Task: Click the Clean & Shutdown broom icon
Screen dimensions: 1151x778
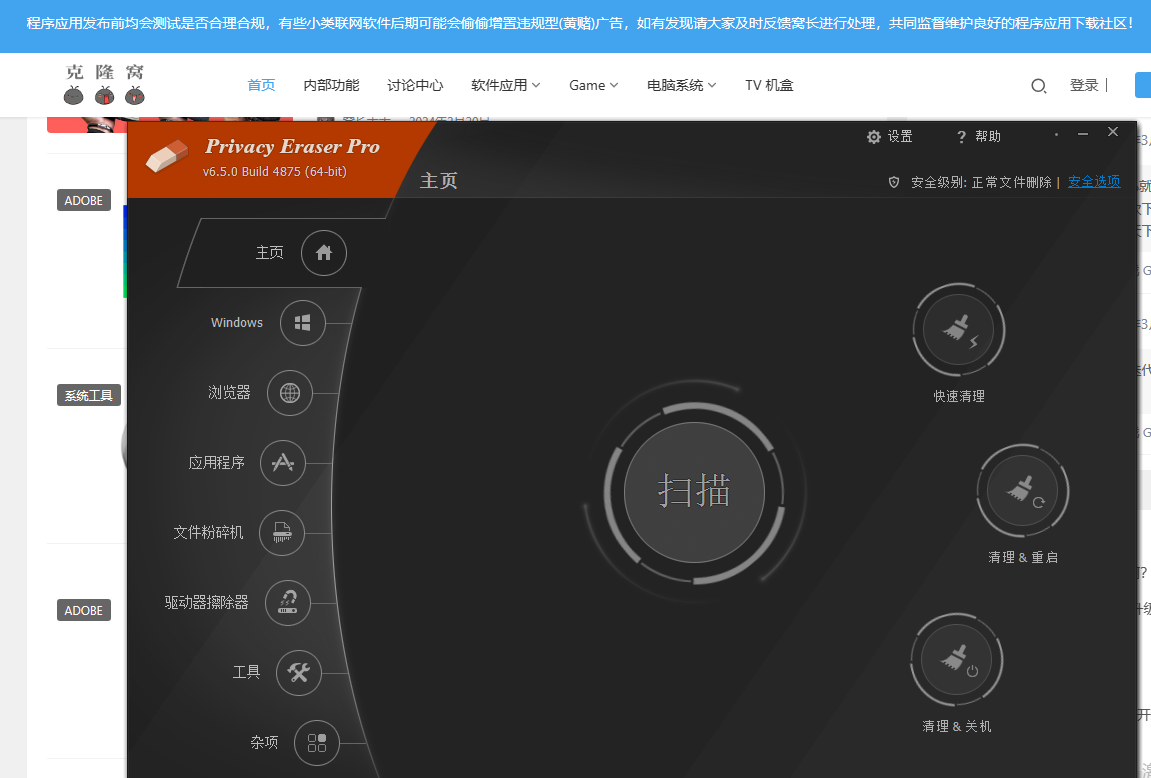Action: pyautogui.click(x=956, y=660)
